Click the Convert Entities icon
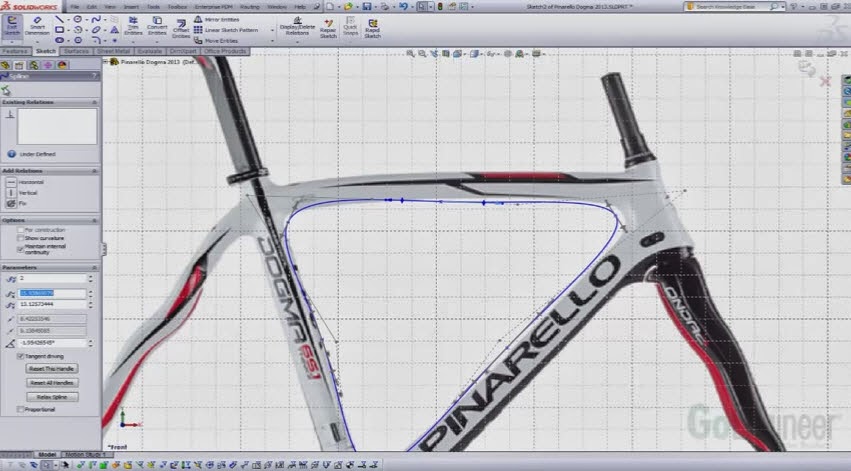Viewport: 851px width, 471px height. (157, 27)
